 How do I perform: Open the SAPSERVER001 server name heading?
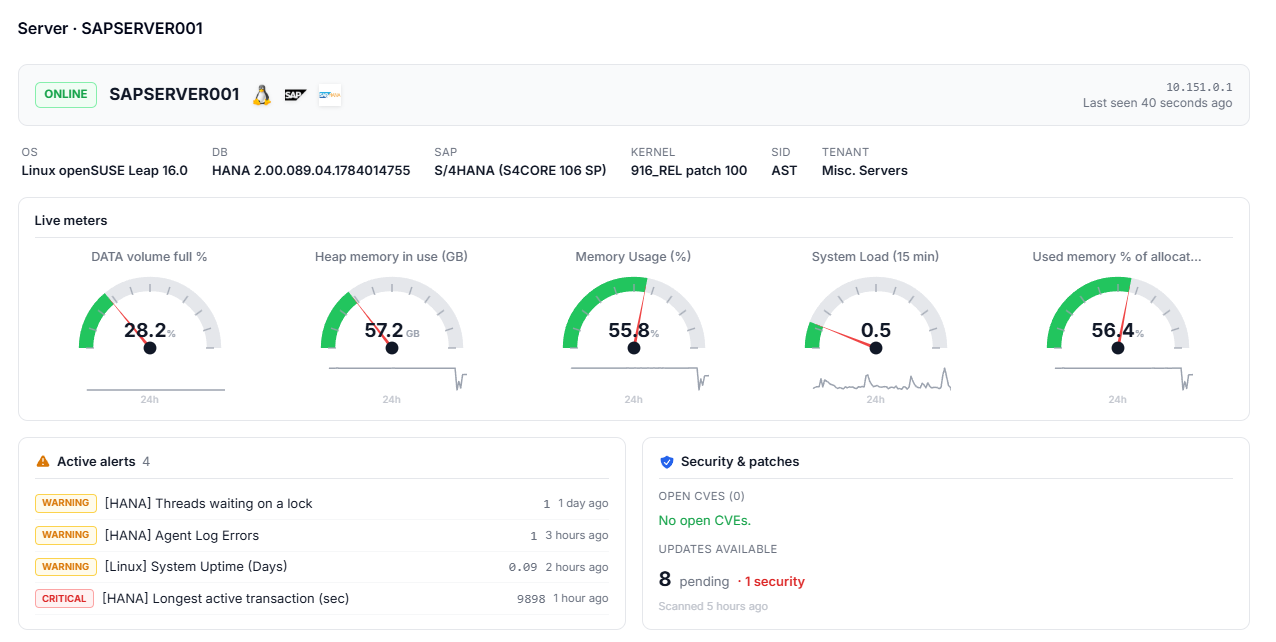coord(174,95)
